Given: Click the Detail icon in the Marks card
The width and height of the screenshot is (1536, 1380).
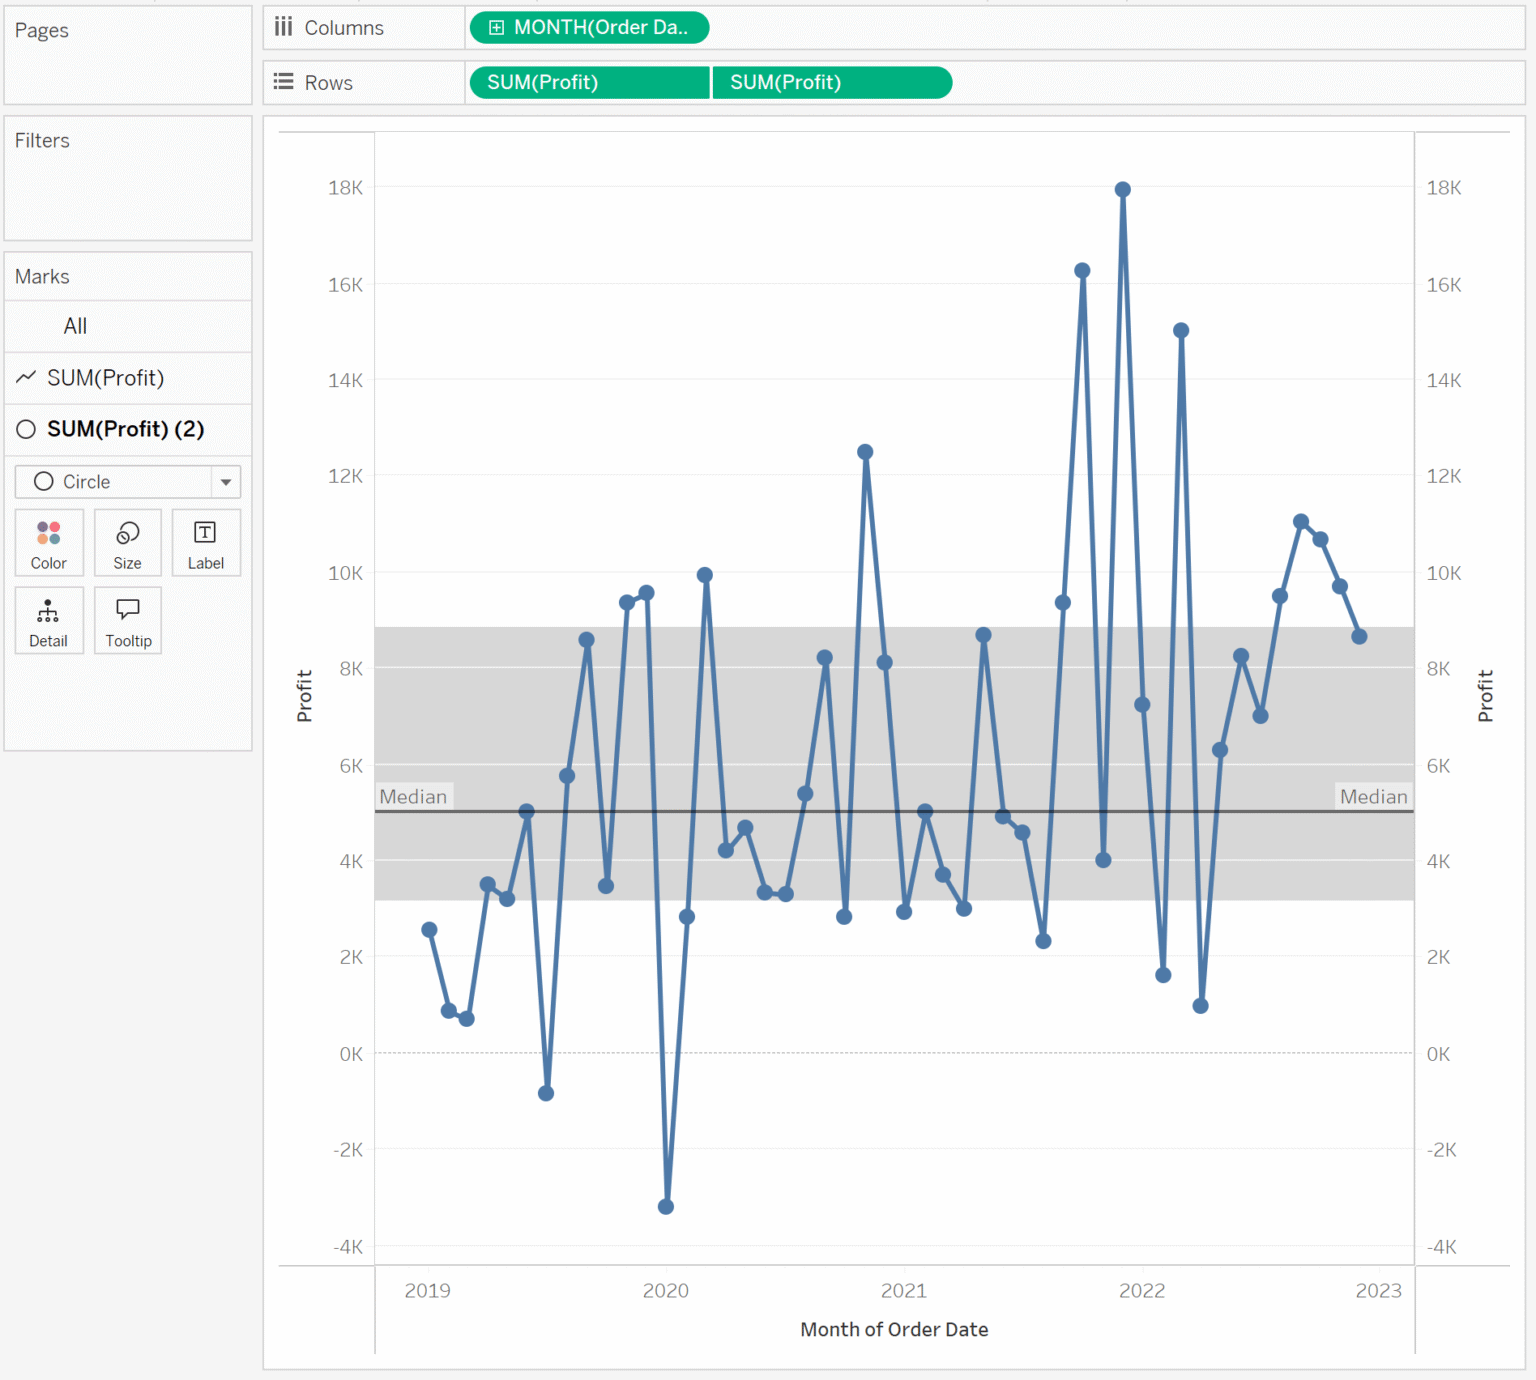Looking at the screenshot, I should click(48, 620).
